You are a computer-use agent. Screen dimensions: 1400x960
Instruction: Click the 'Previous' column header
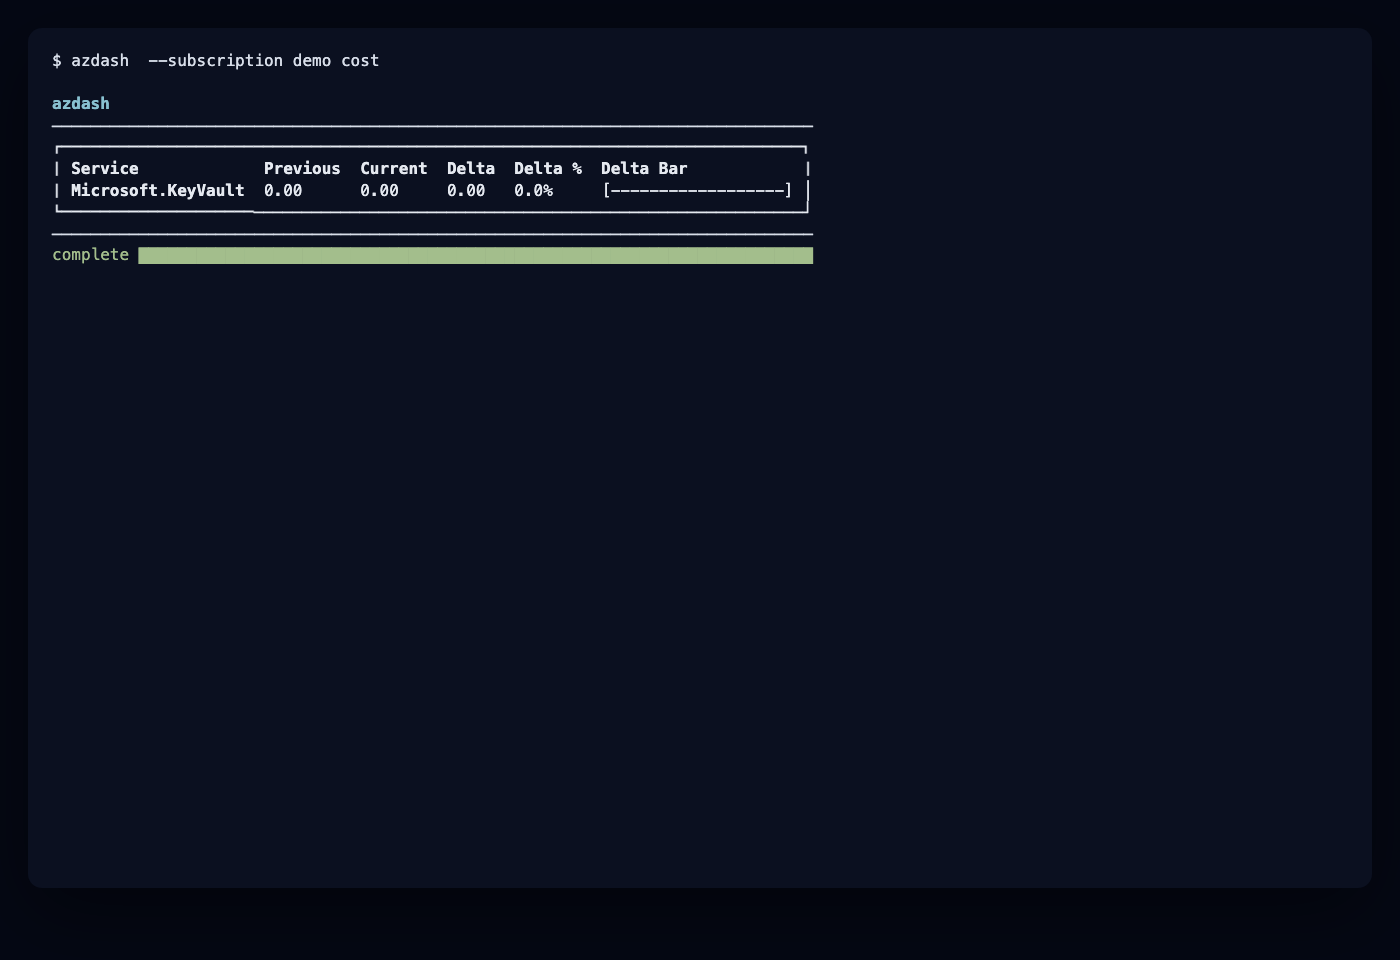pyautogui.click(x=302, y=169)
